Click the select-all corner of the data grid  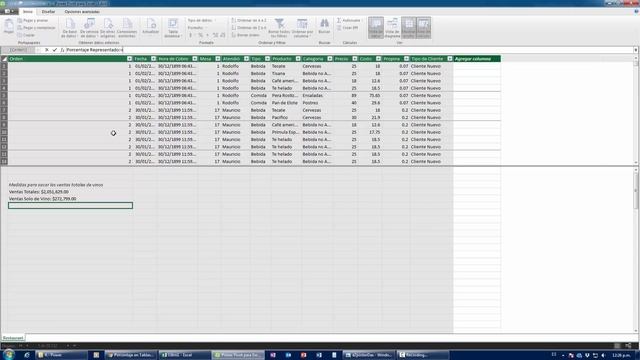4,59
